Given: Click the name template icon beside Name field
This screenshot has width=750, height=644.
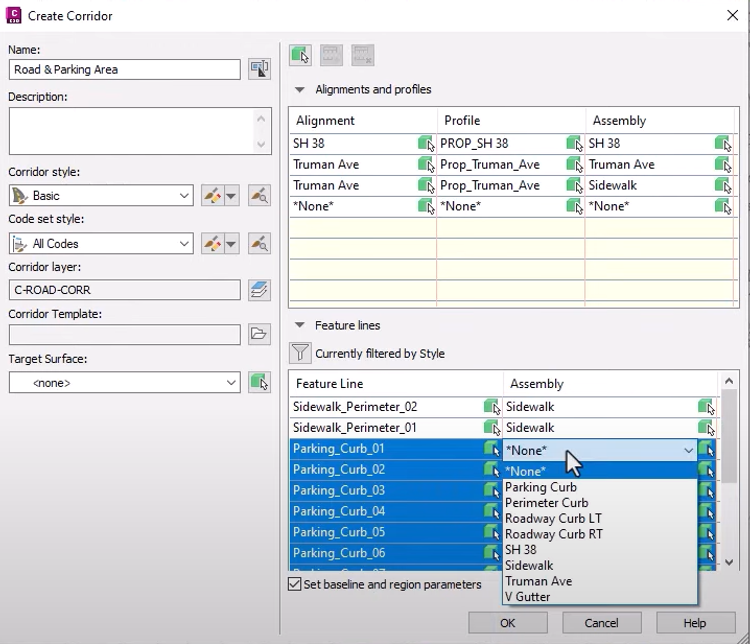Looking at the screenshot, I should 260,69.
